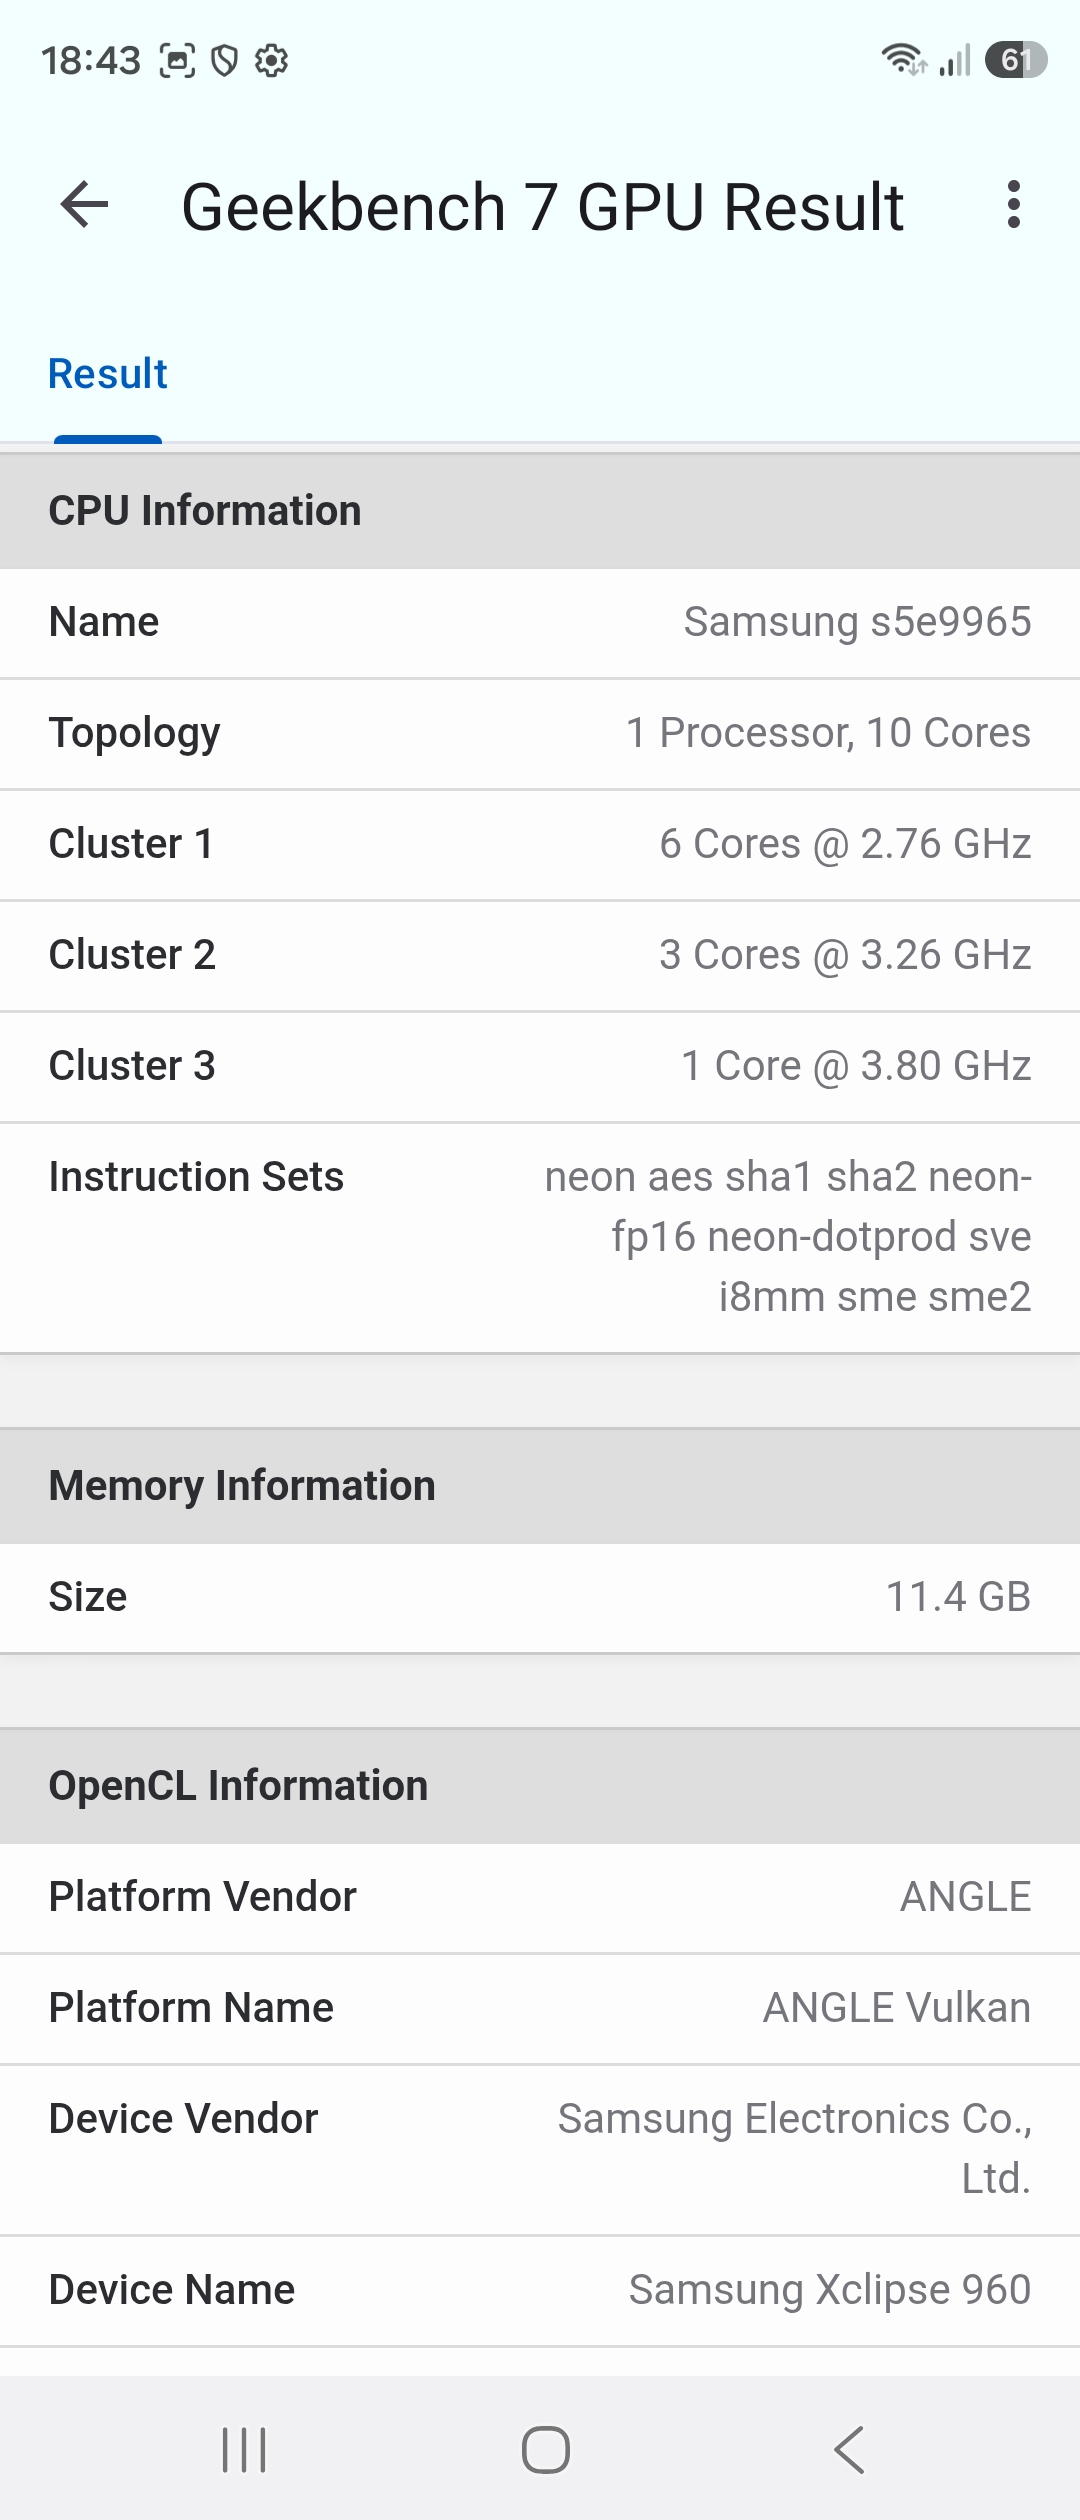Screen dimensions: 1080x2520
Task: Tap the Memory Size 11.4 GB row
Action: 540,1598
